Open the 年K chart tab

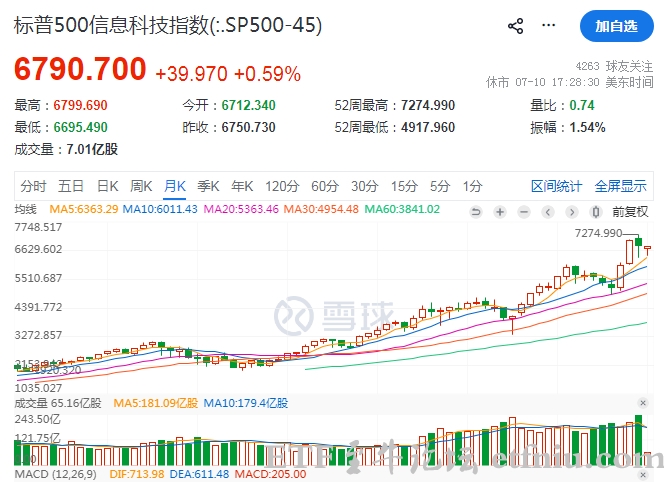[x=242, y=186]
